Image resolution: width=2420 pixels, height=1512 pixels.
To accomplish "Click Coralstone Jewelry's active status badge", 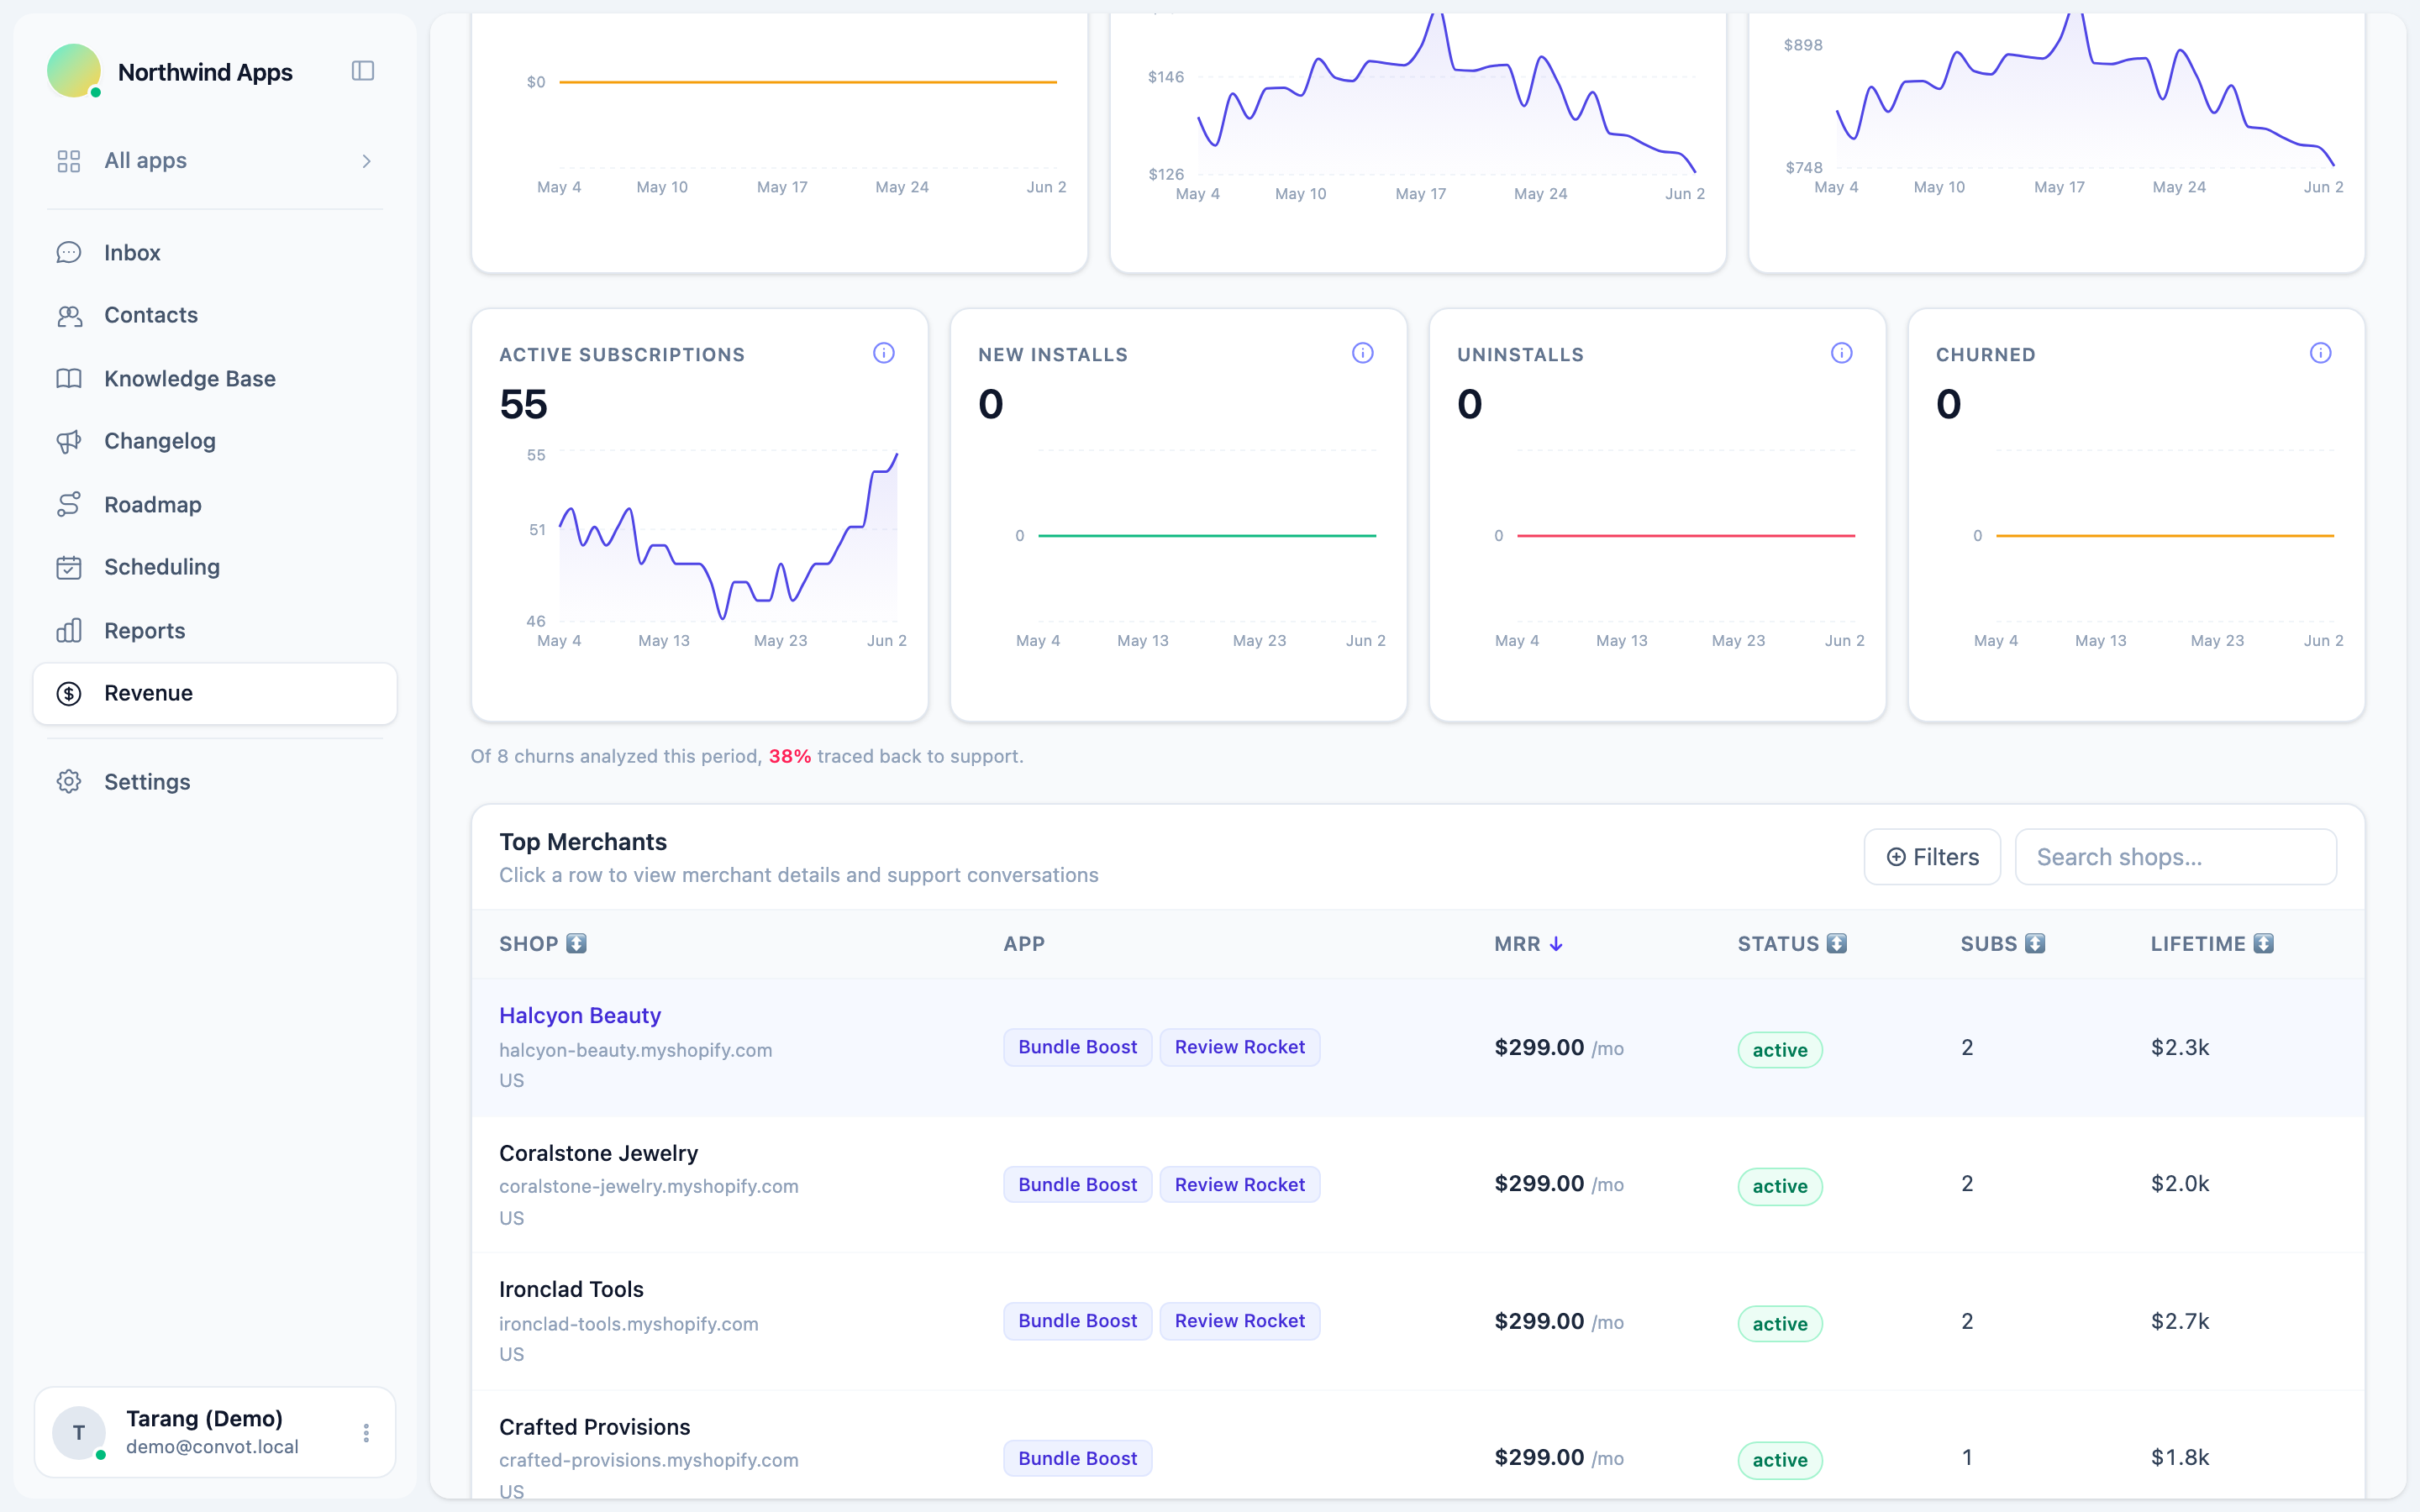I will pyautogui.click(x=1780, y=1187).
